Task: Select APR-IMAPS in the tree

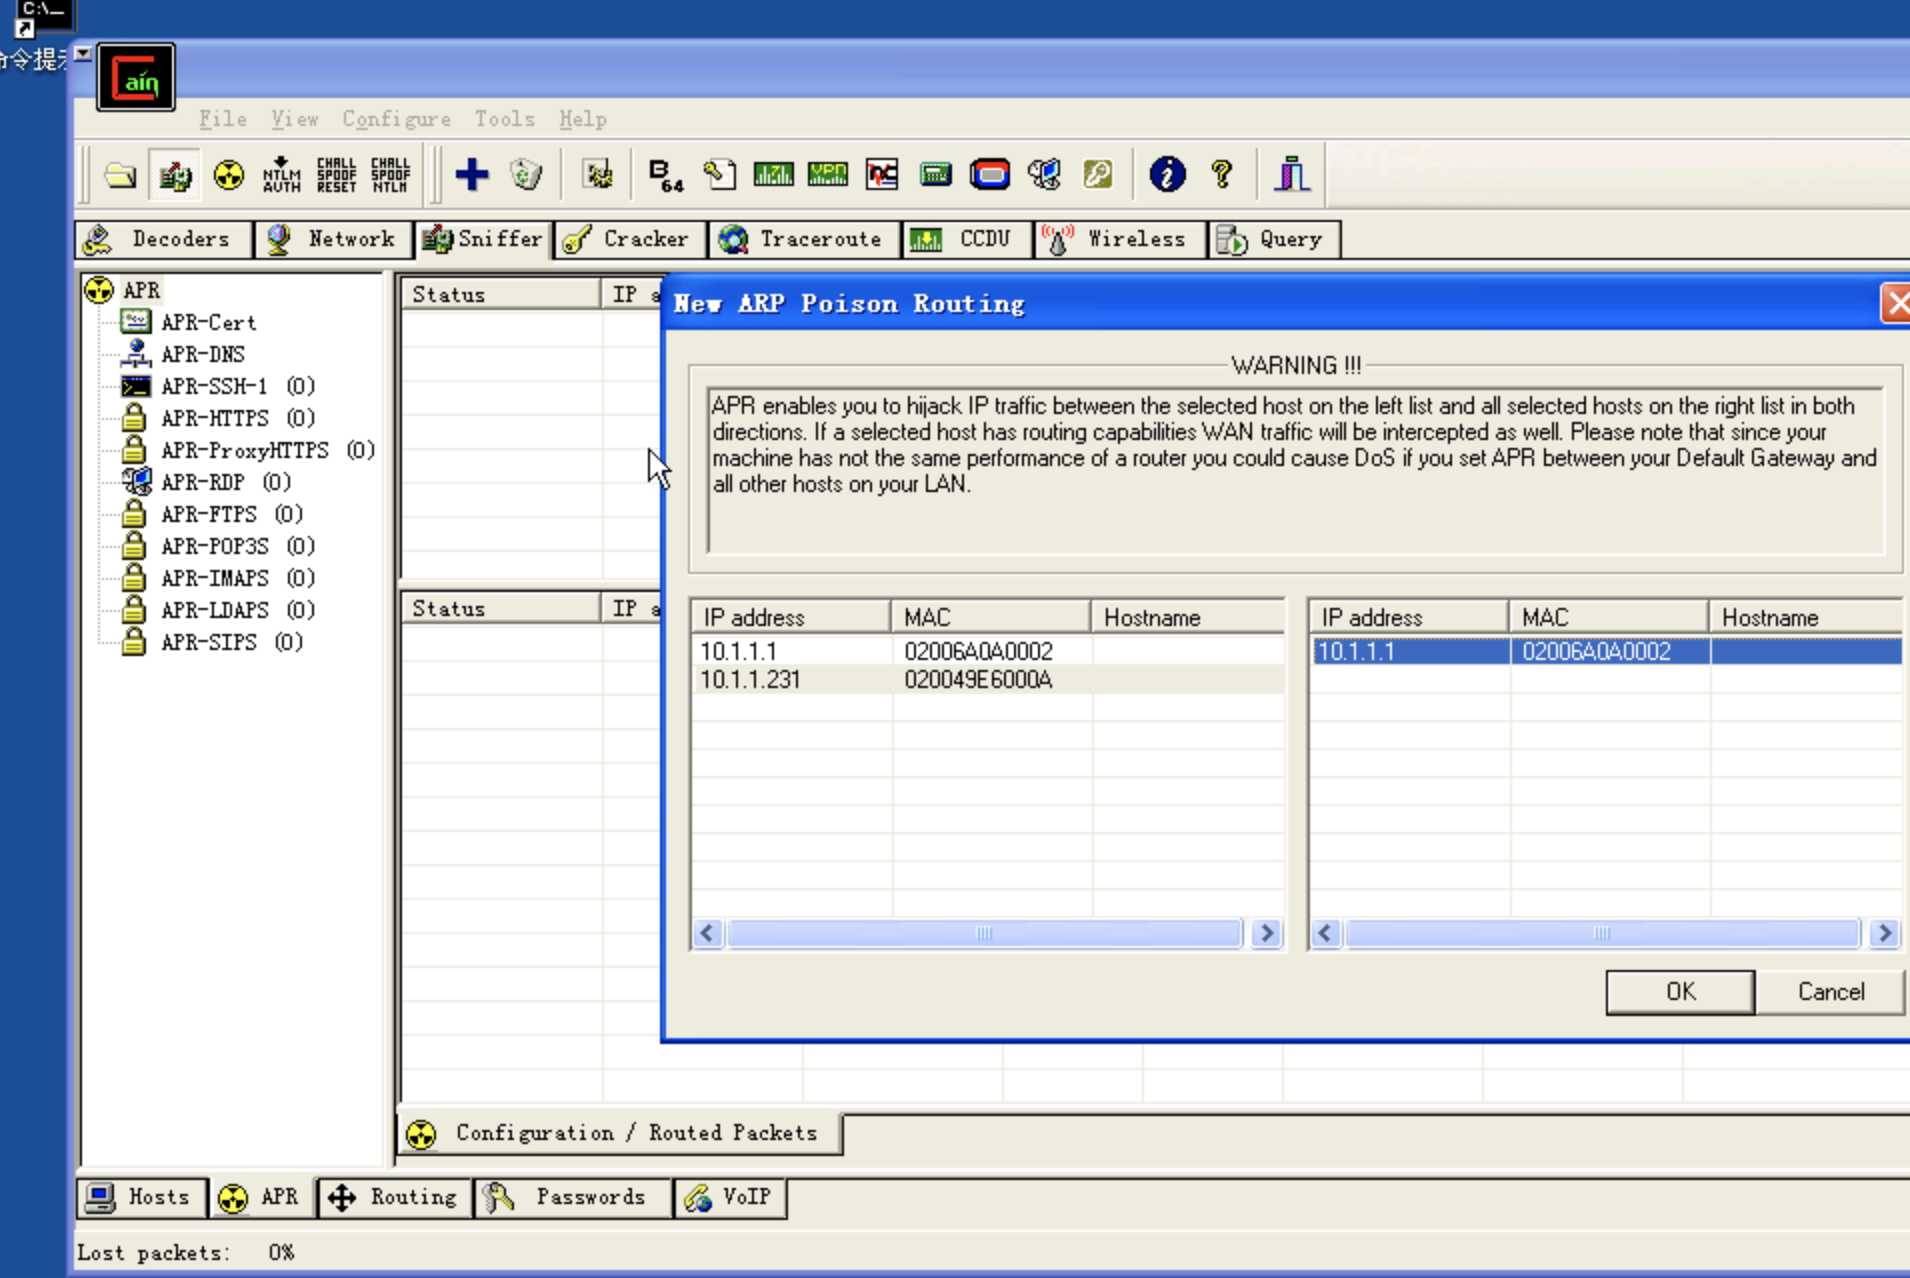Action: pos(237,578)
